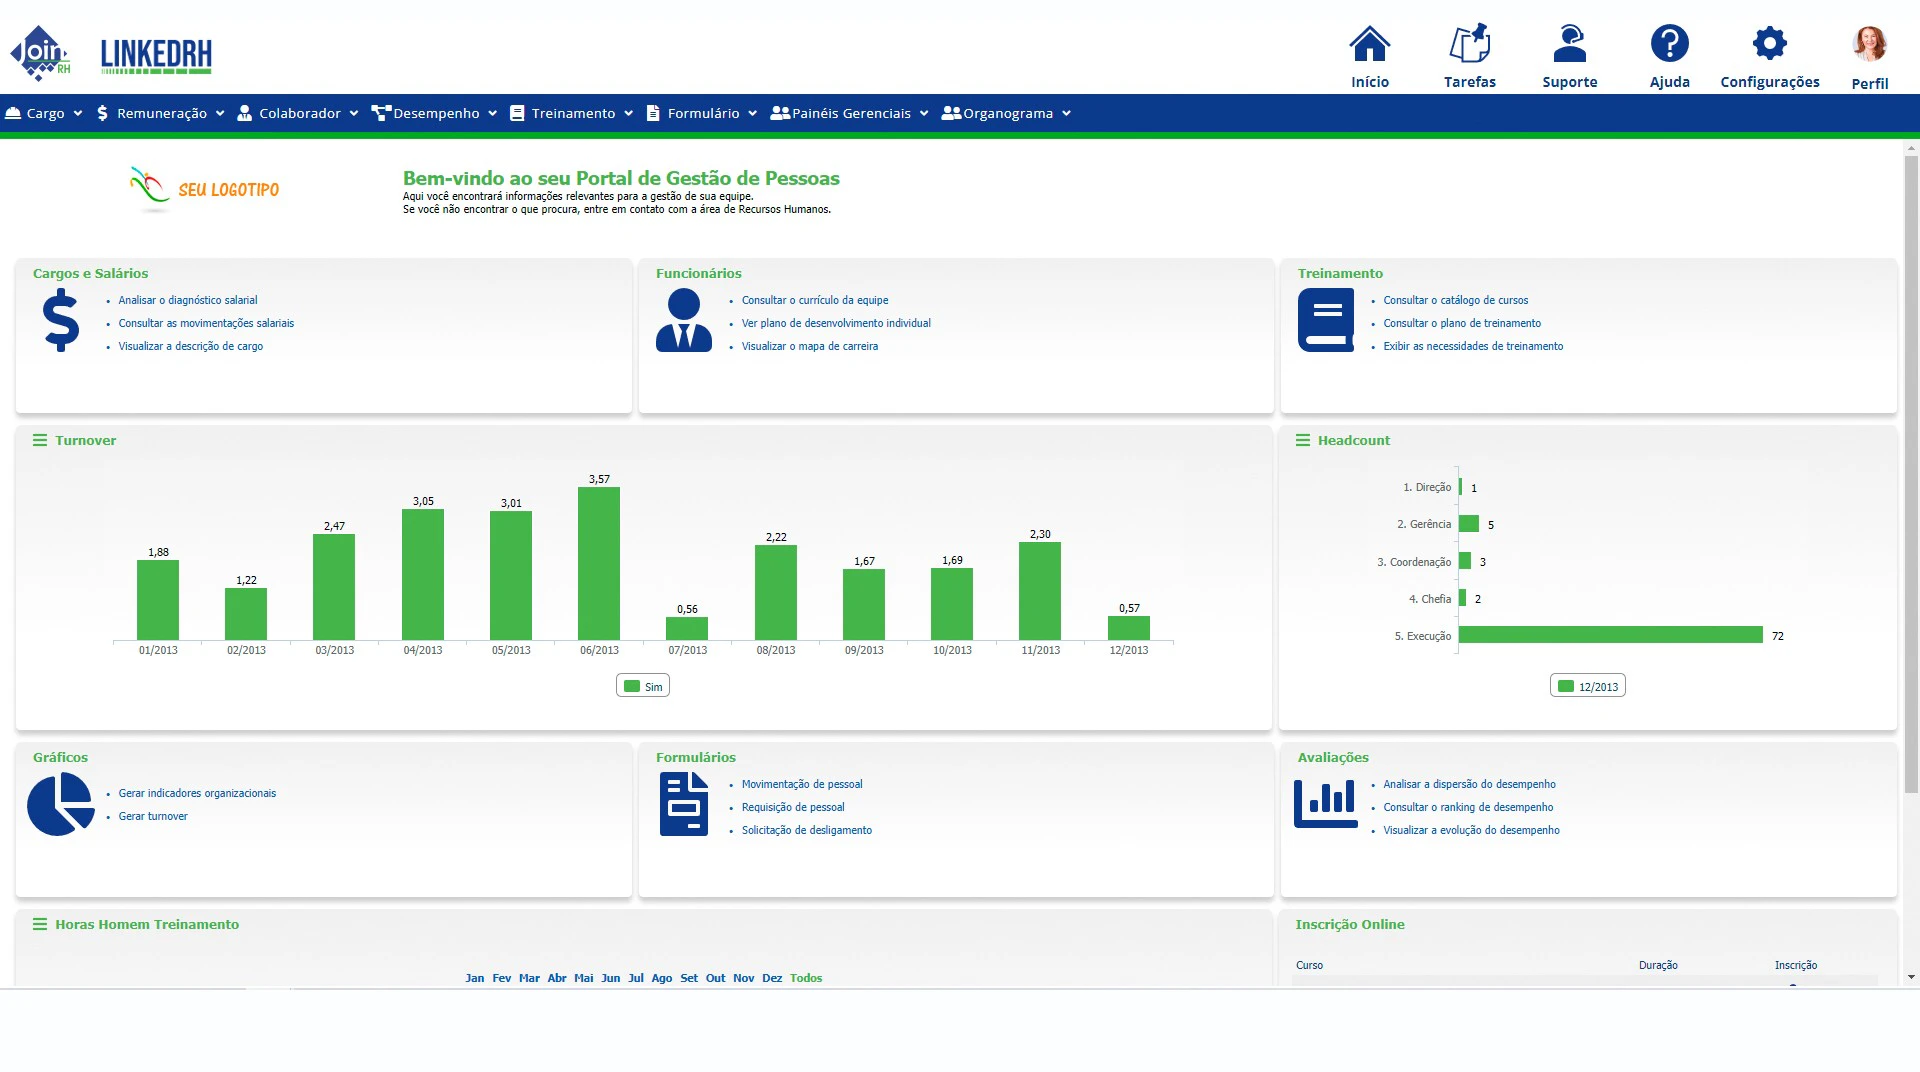Click the Ajuda help icon
The width and height of the screenshot is (1920, 1072).
pyautogui.click(x=1668, y=45)
